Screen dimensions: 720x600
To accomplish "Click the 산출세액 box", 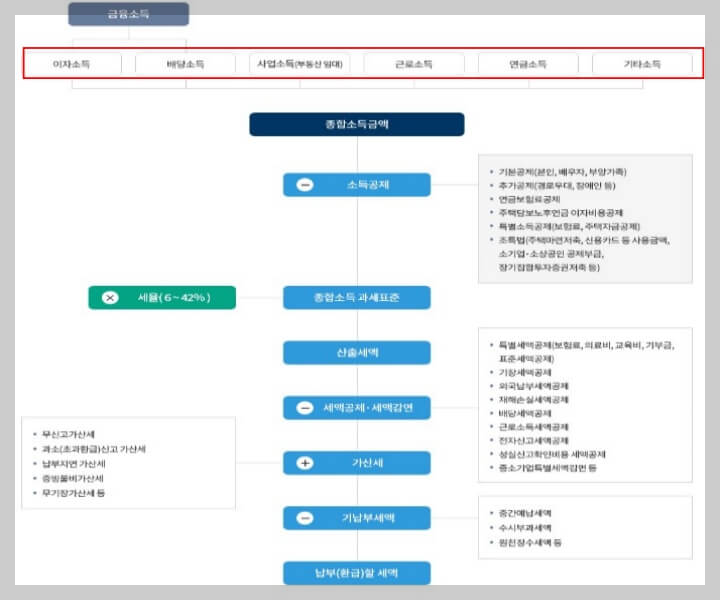I will (357, 353).
